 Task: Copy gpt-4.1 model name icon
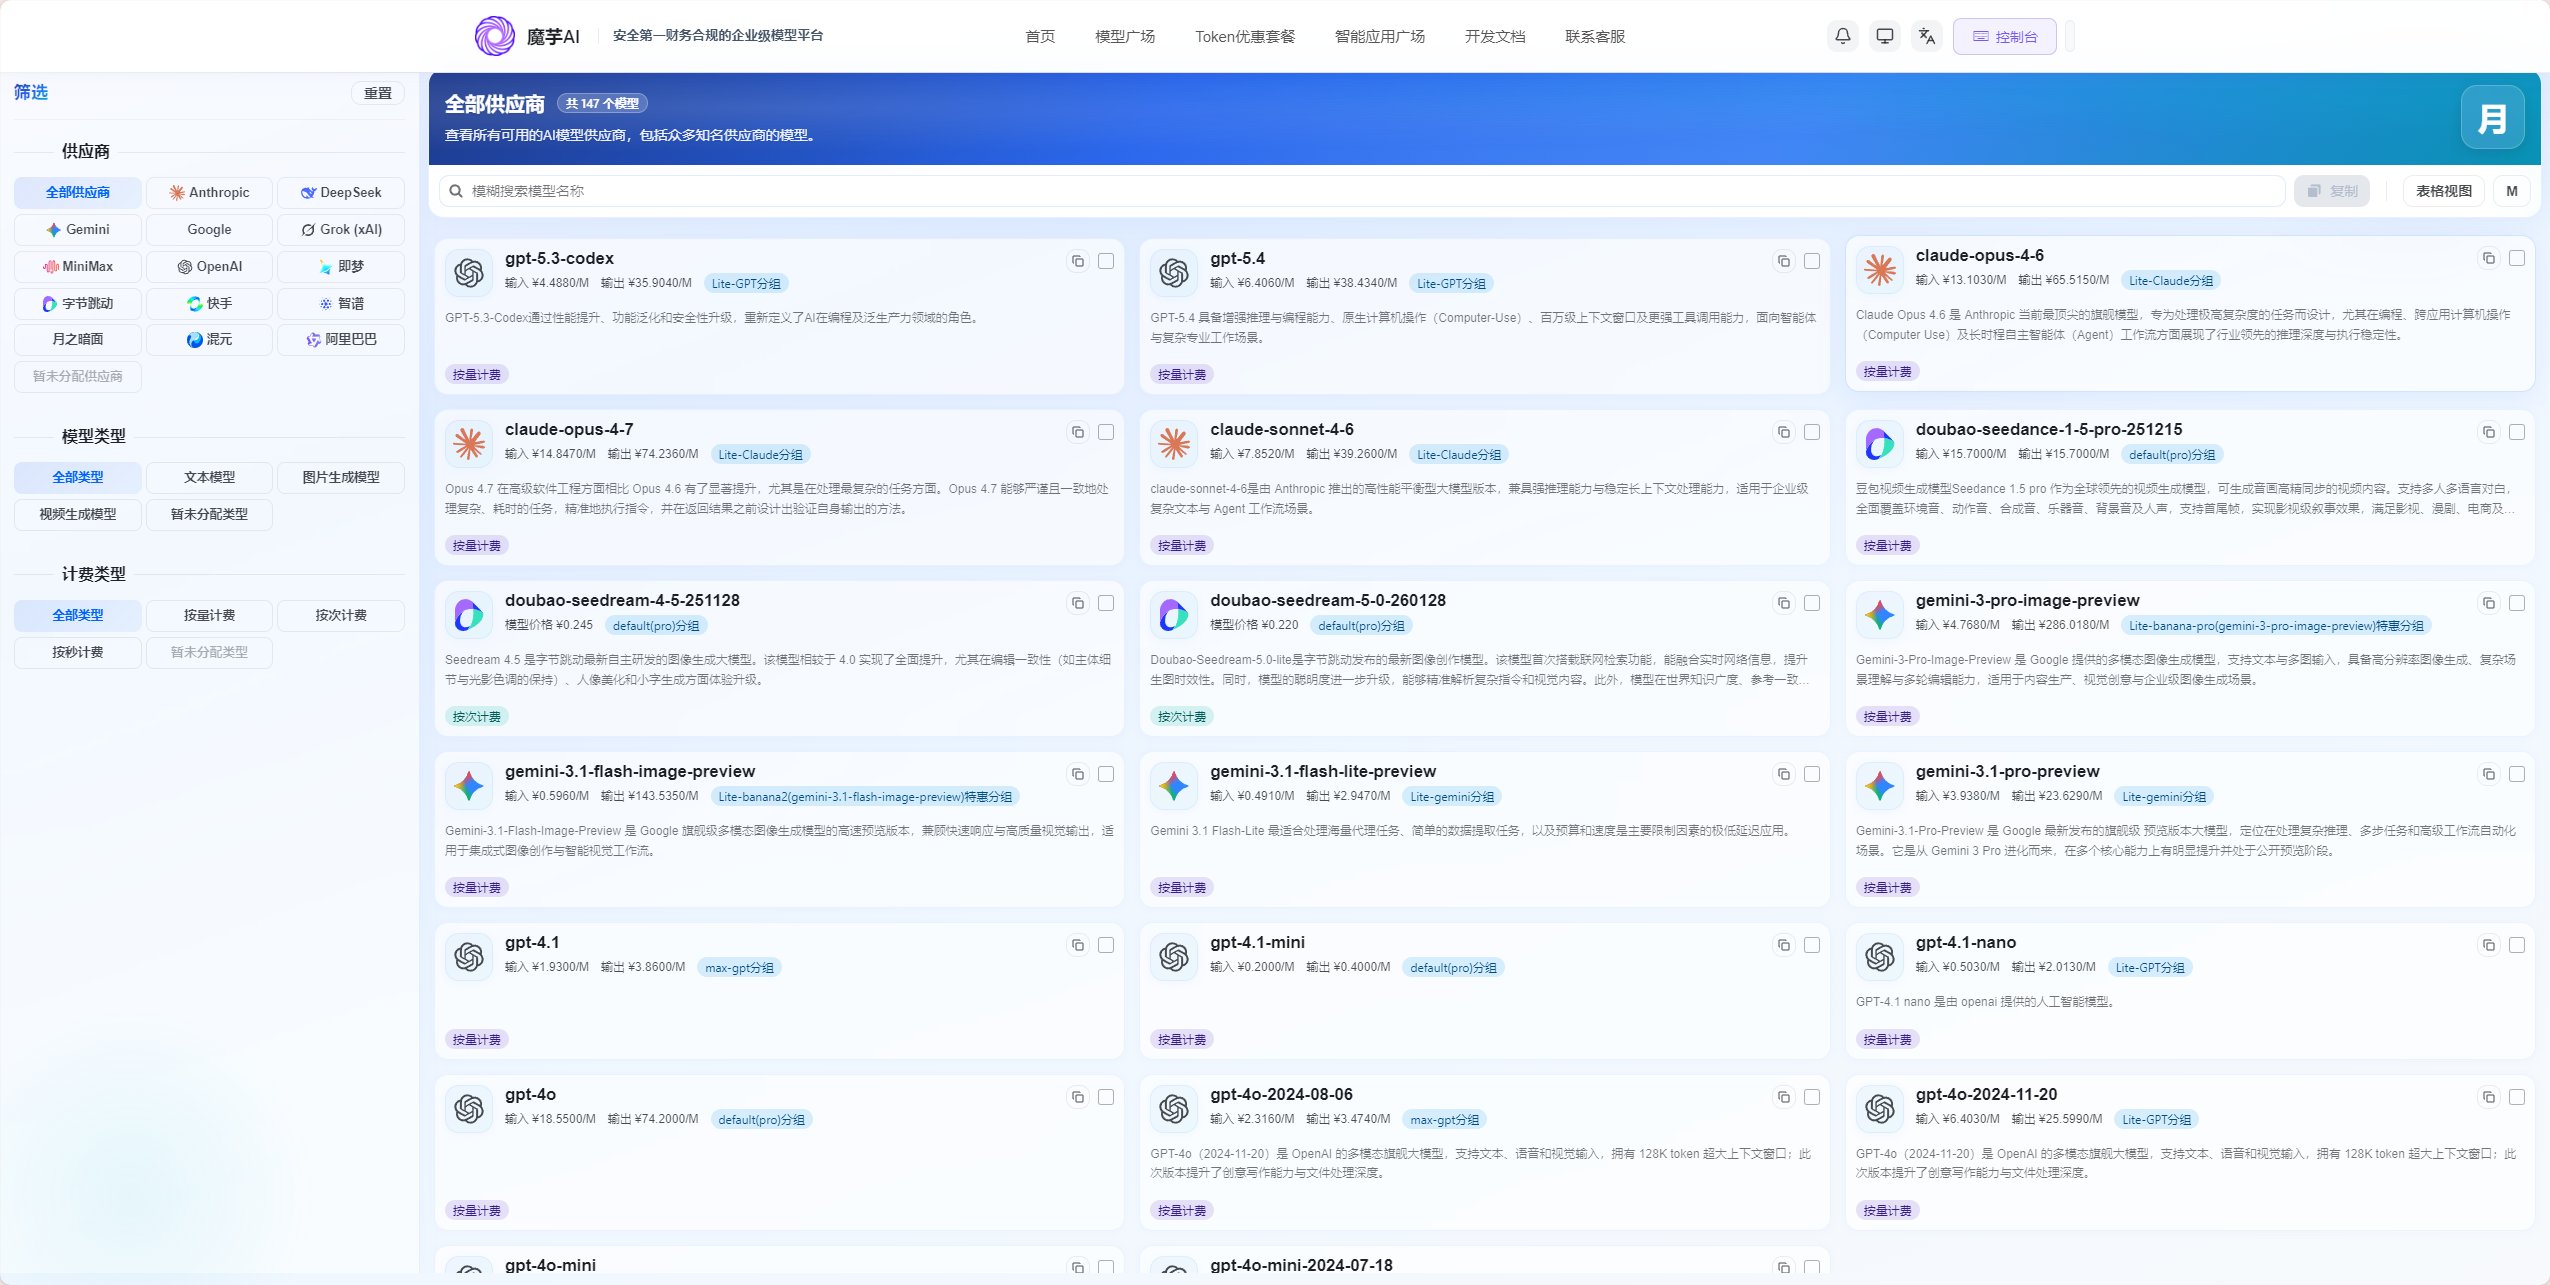click(1078, 945)
